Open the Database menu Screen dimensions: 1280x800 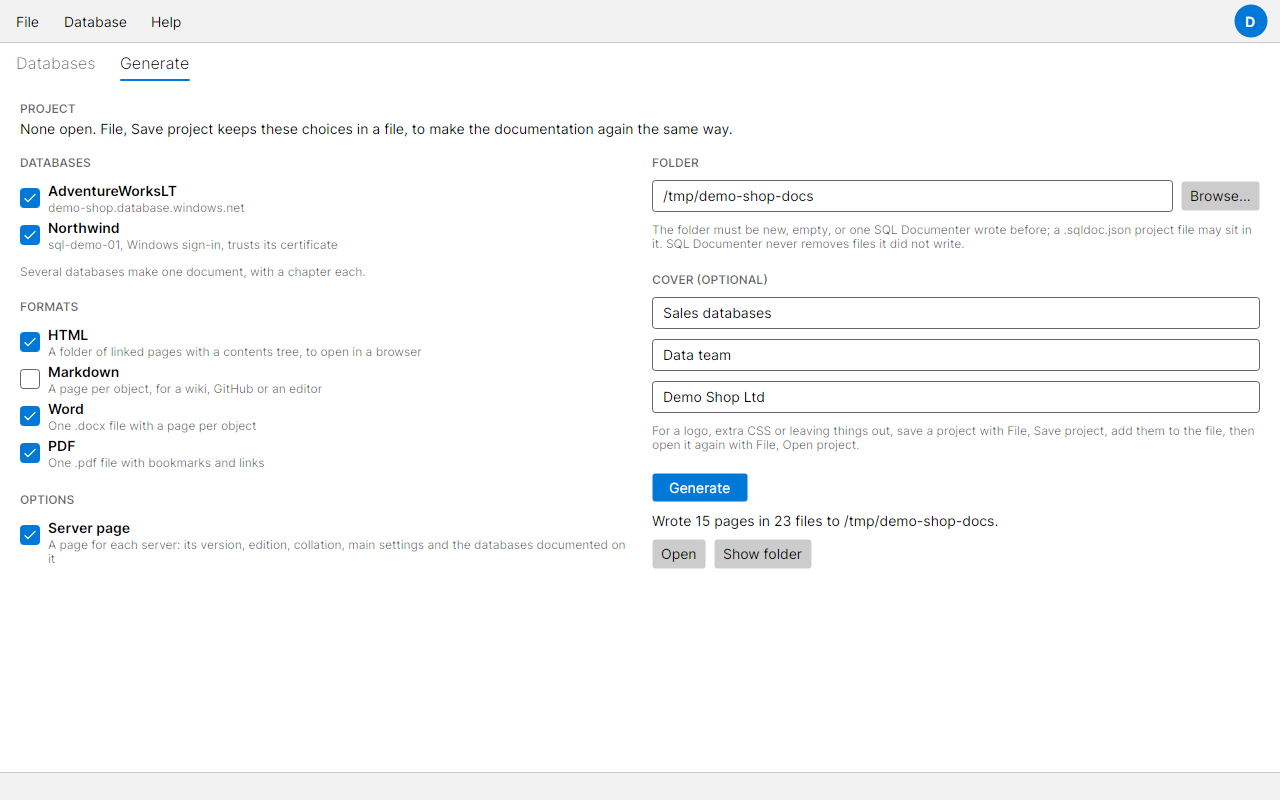tap(95, 22)
